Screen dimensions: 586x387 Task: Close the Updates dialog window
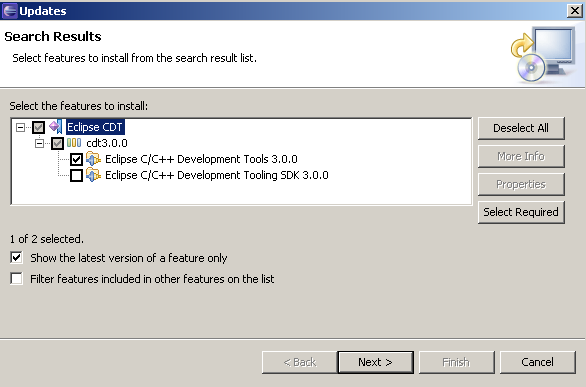[x=575, y=11]
